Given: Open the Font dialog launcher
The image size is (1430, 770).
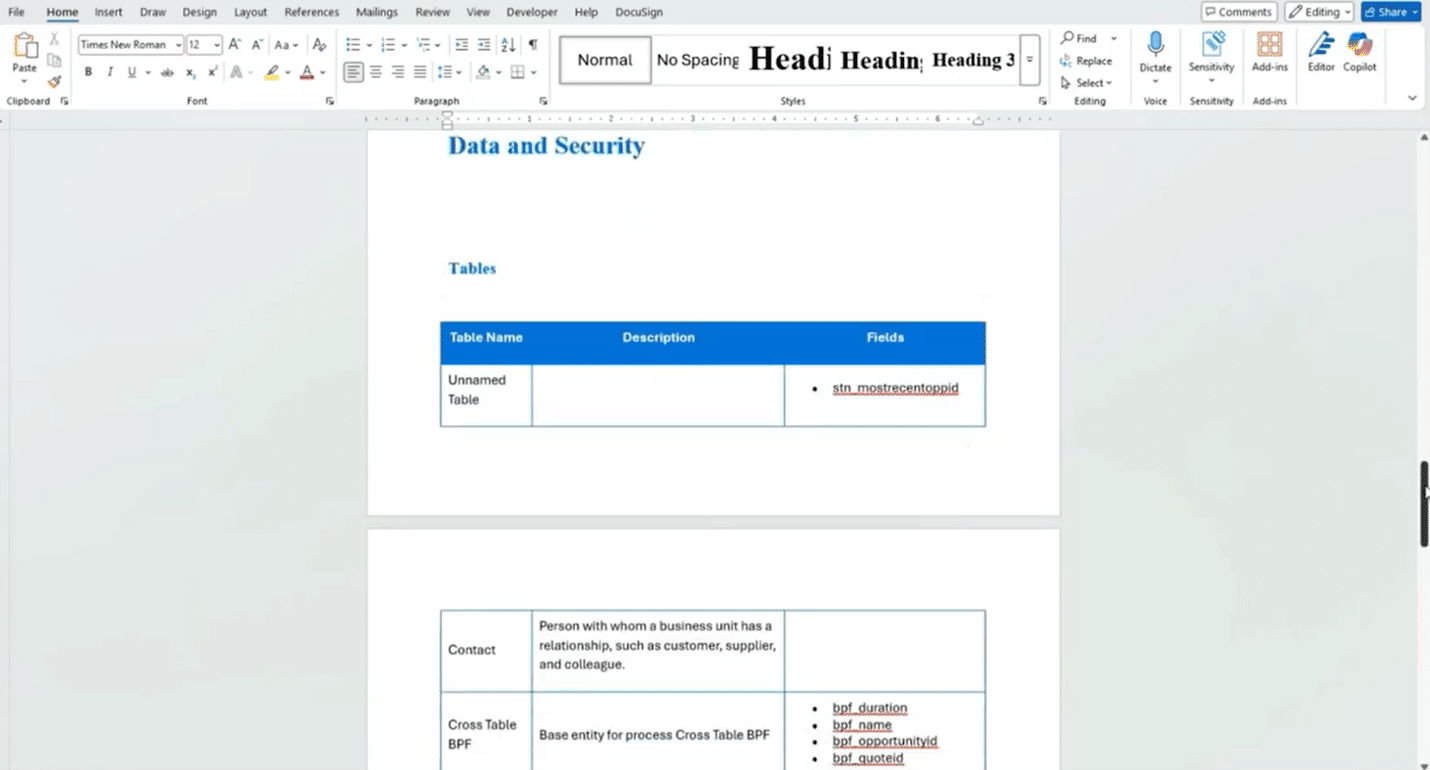Looking at the screenshot, I should pyautogui.click(x=329, y=101).
